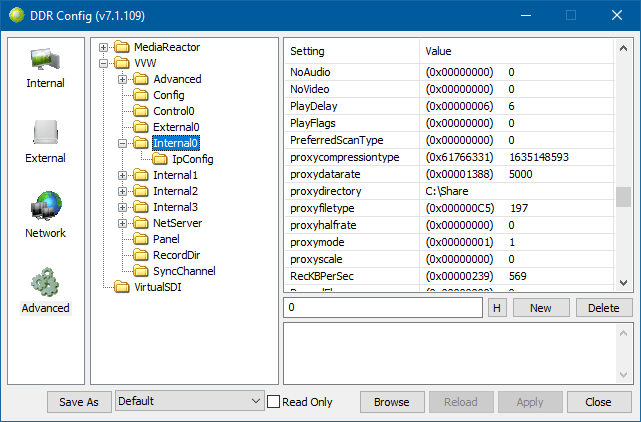Open the Network globe section icon
Viewport: 641px width, 422px height.
click(46, 205)
